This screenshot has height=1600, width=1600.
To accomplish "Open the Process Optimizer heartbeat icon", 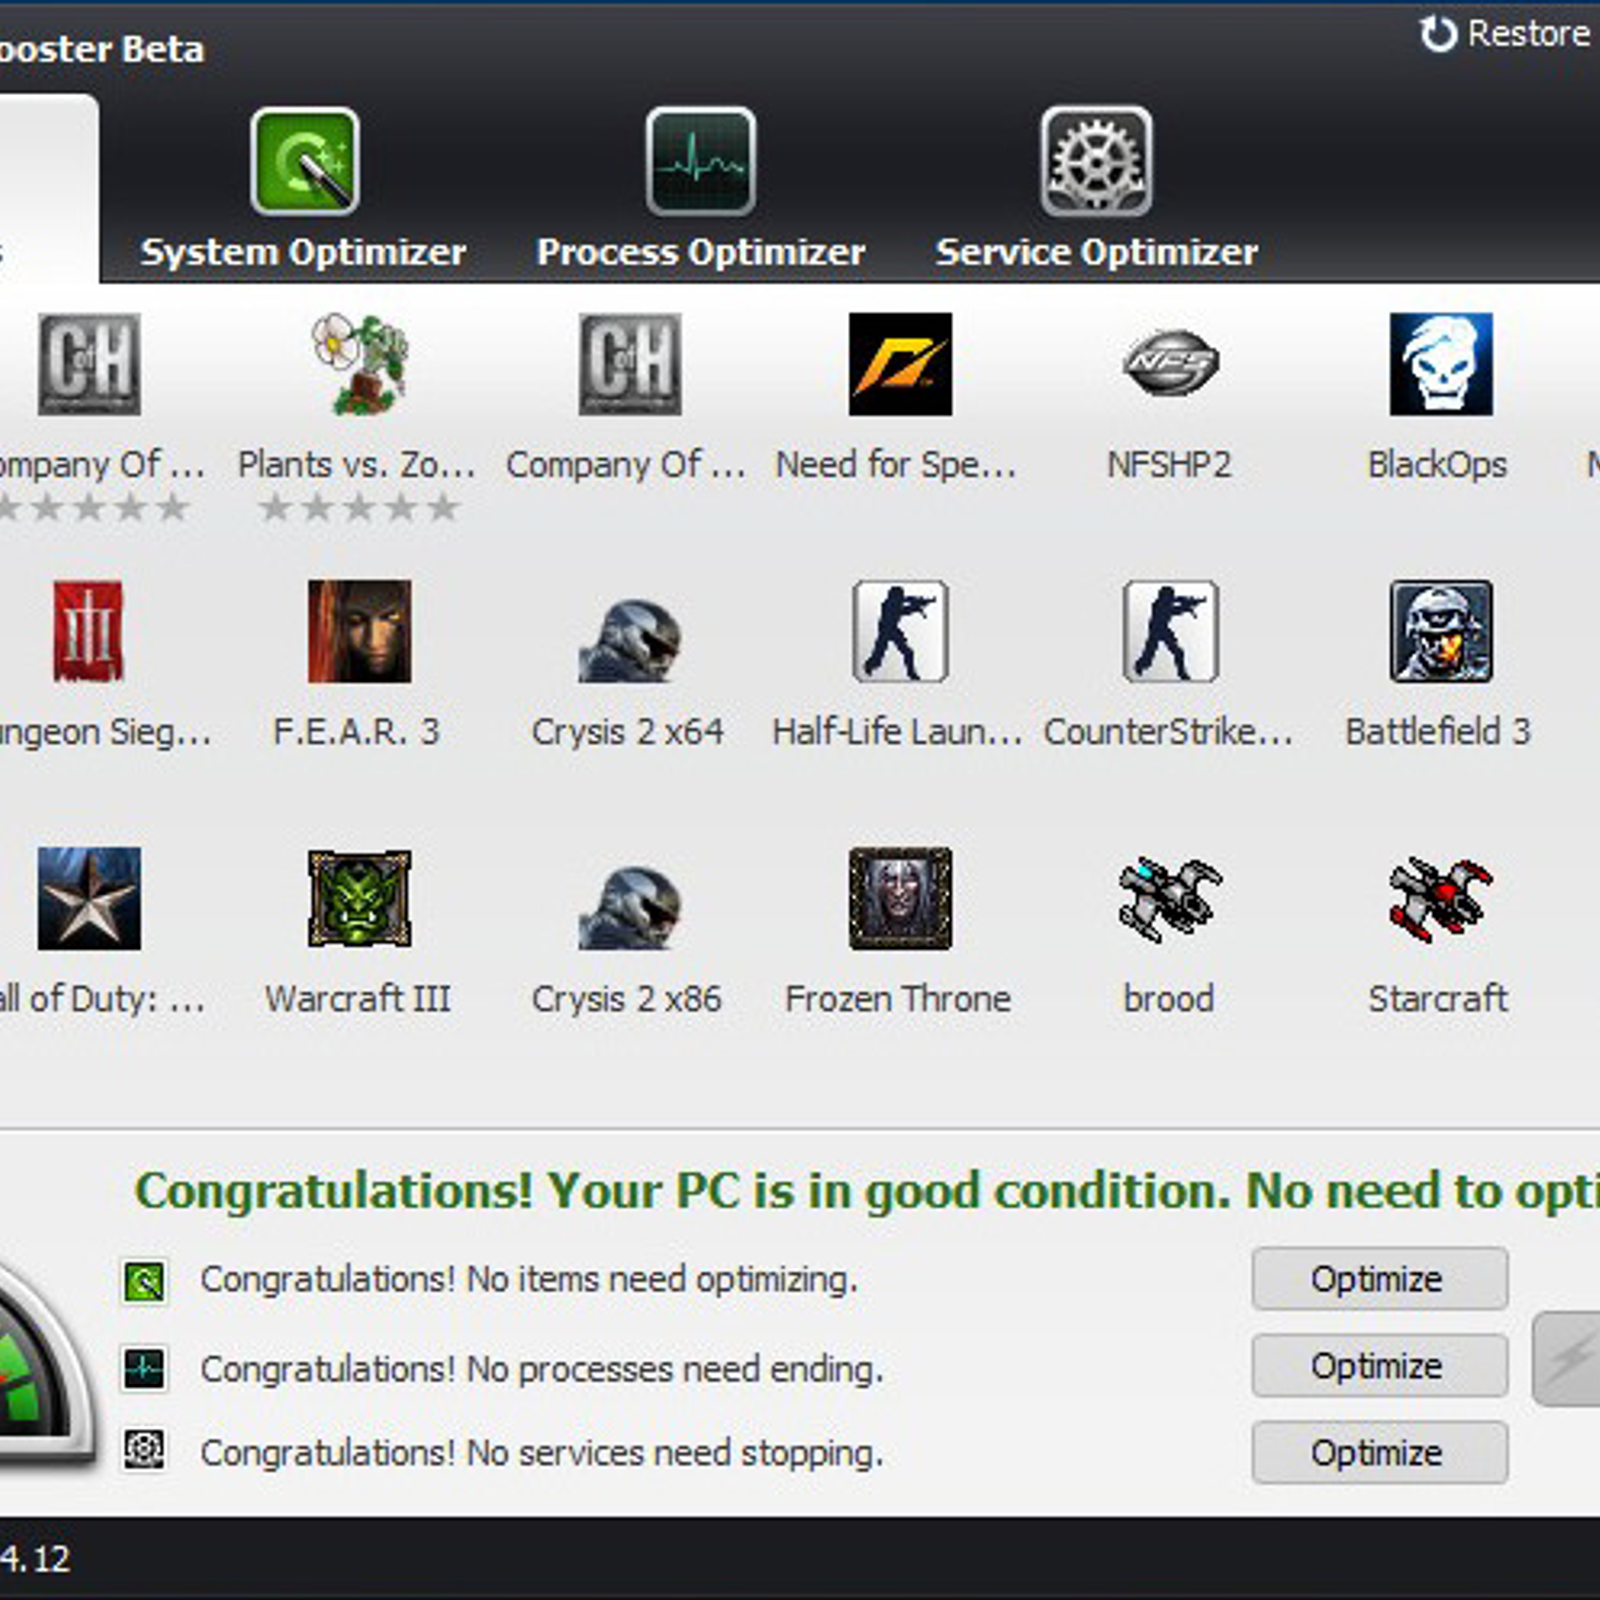I will point(700,161).
